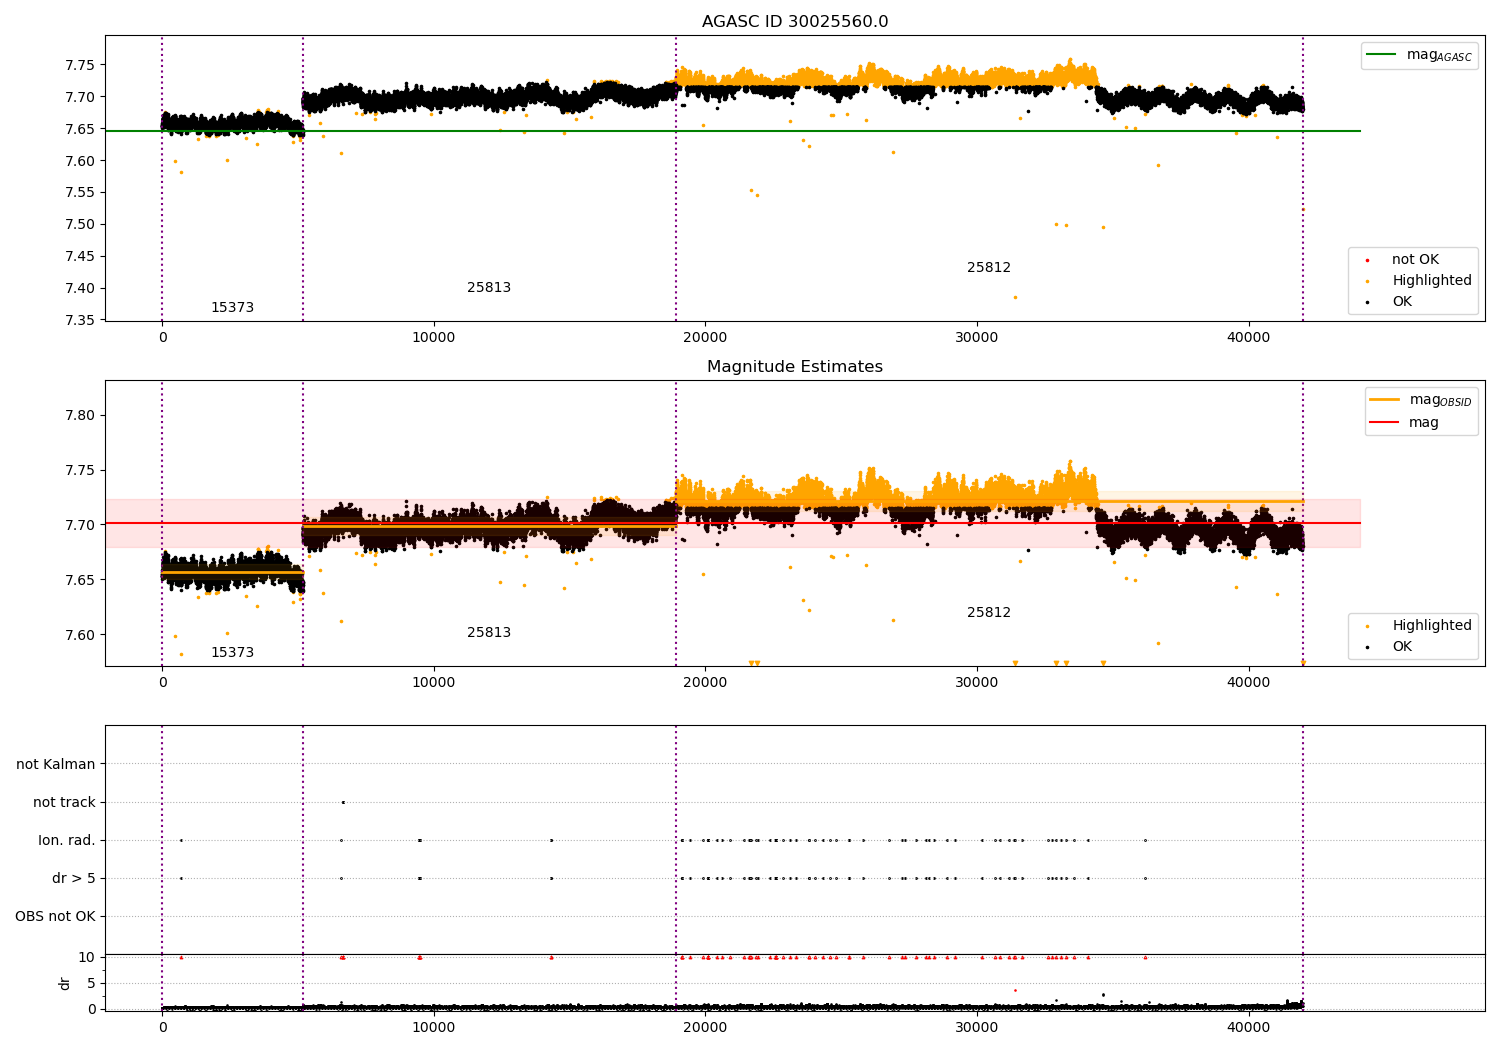
Task: Click the 'OBS not OK' row label
Action: (x=56, y=916)
